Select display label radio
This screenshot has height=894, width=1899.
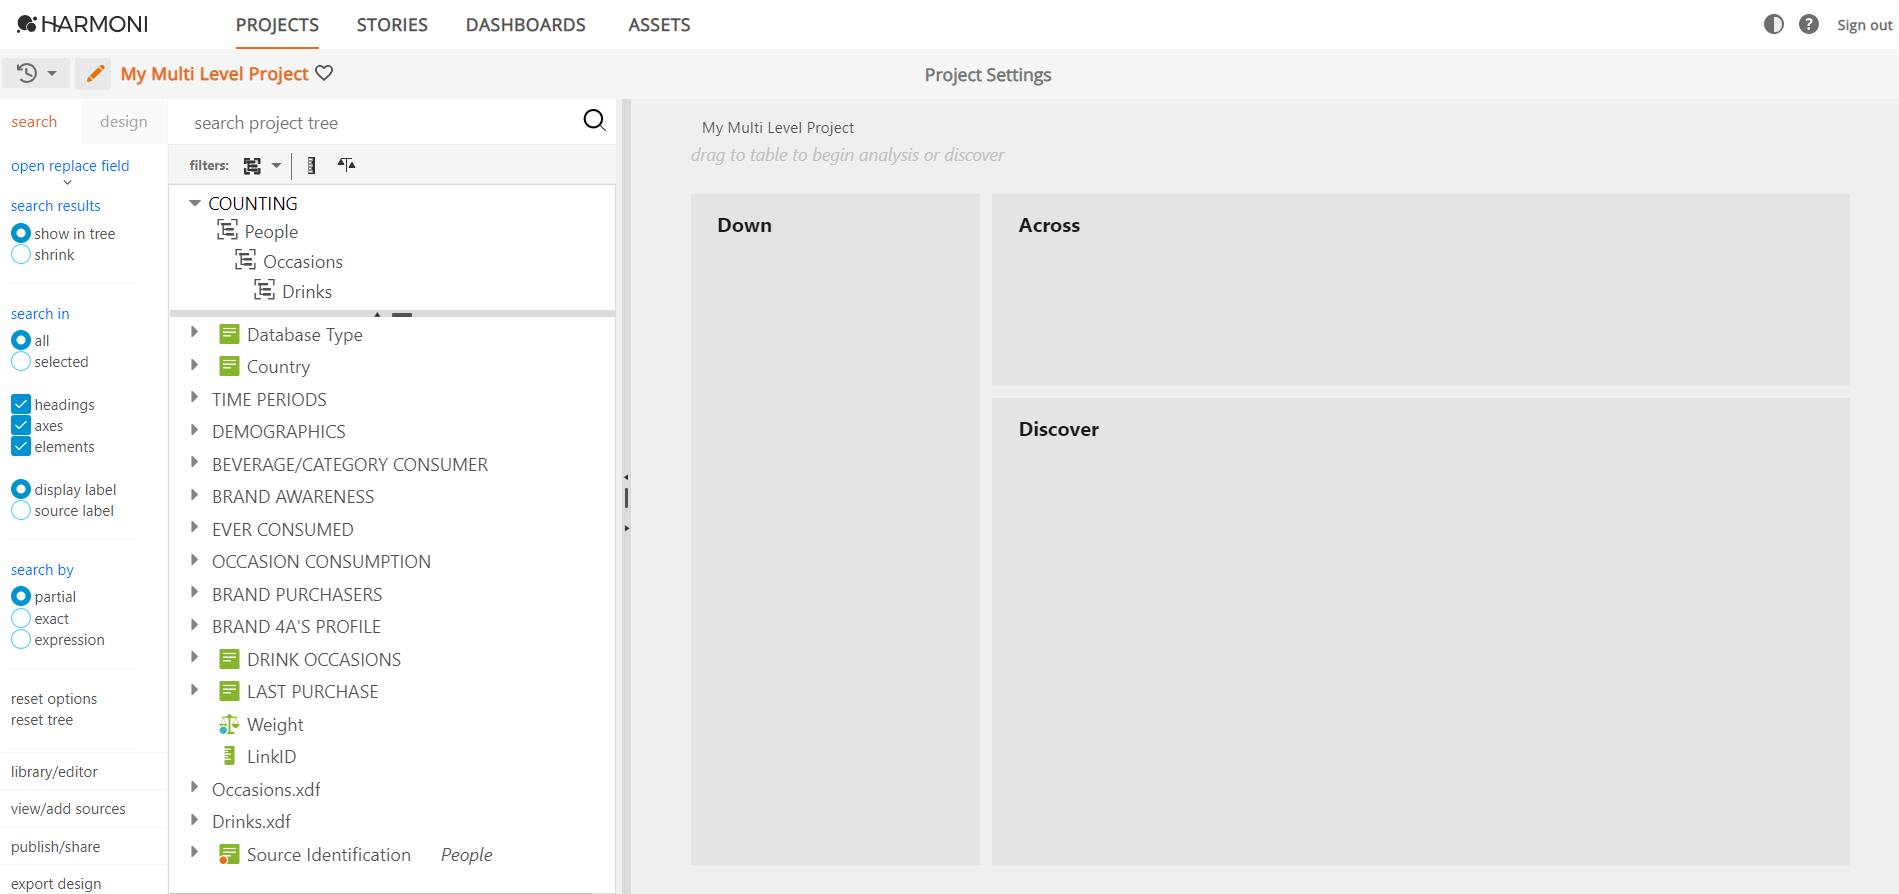click(21, 489)
